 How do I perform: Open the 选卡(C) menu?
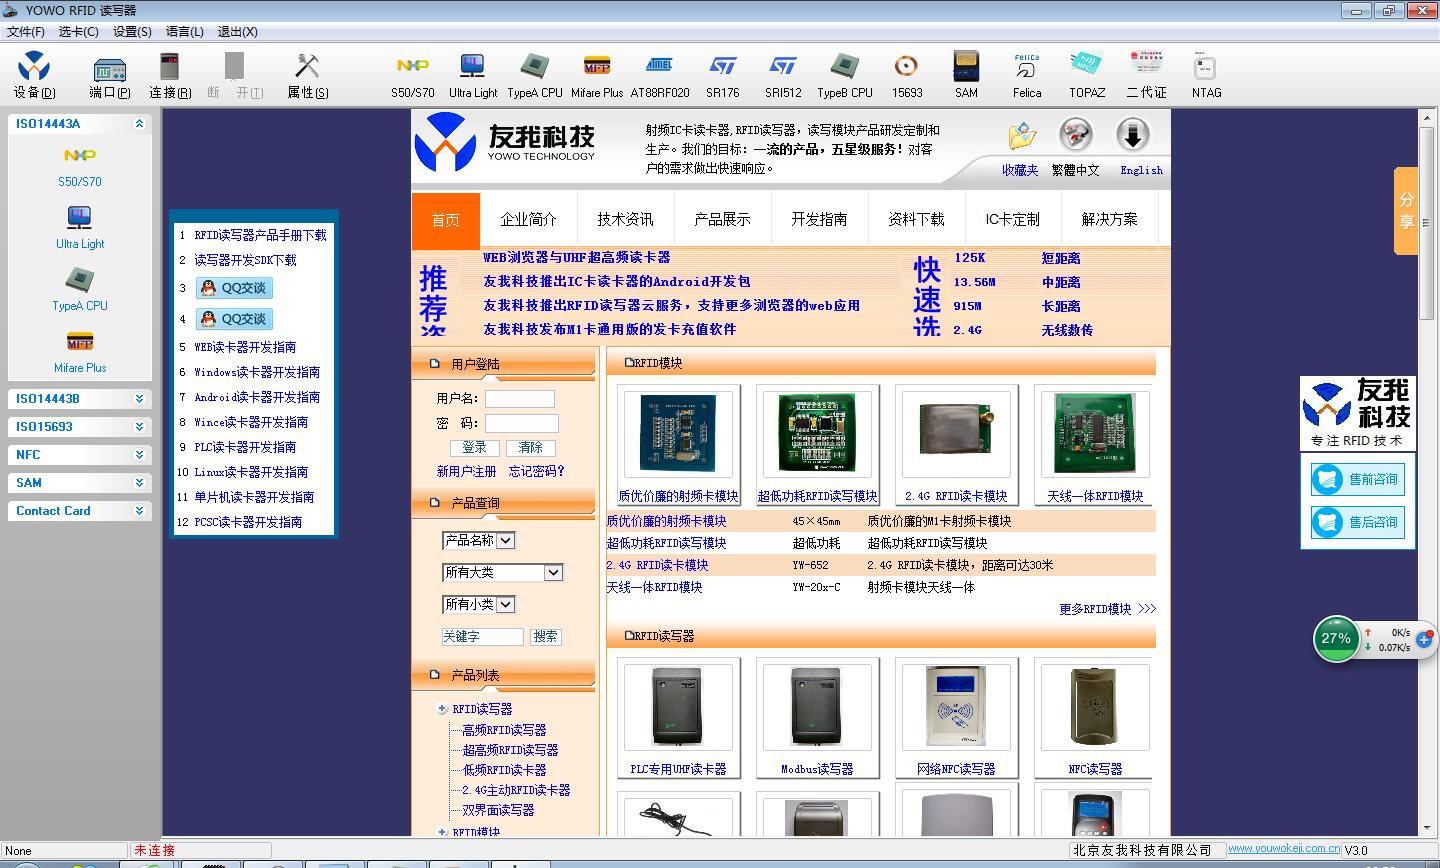tap(79, 32)
